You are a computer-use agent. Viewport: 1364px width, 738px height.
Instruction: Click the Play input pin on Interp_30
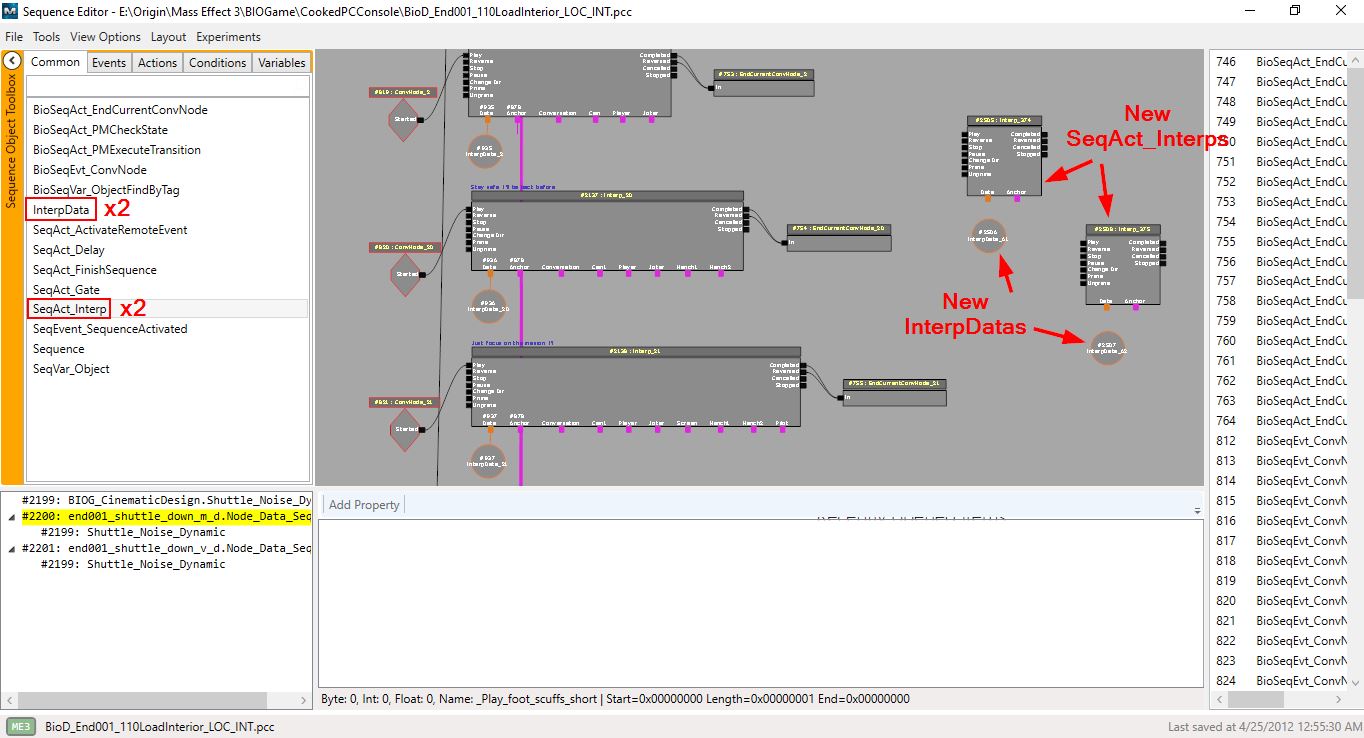[x=468, y=210]
